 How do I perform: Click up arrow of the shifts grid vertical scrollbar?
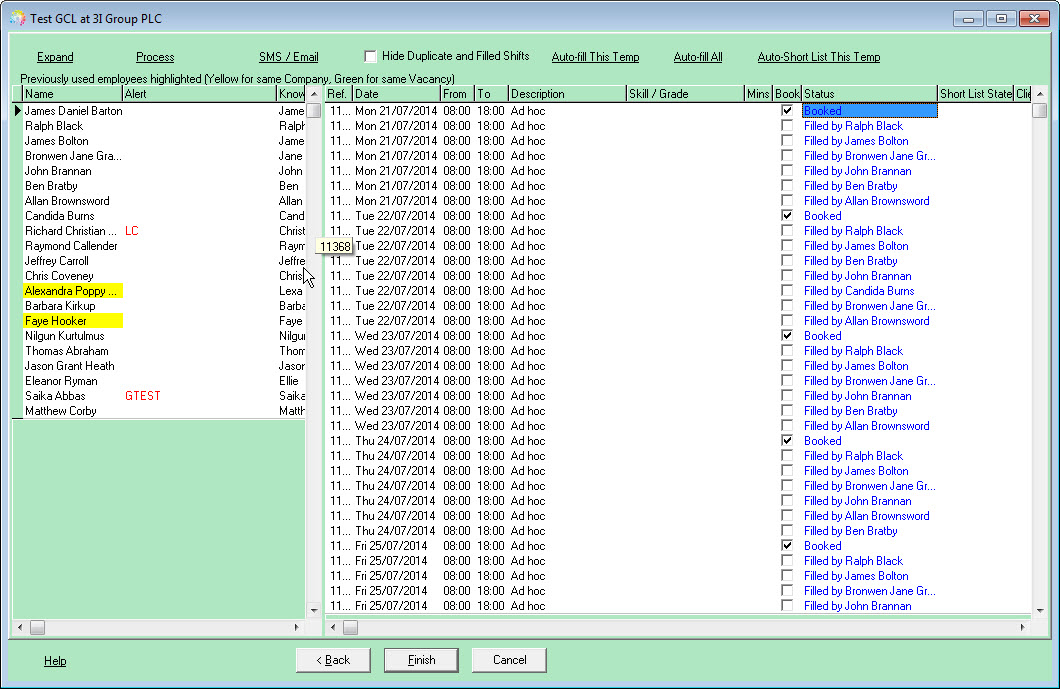point(1040,94)
